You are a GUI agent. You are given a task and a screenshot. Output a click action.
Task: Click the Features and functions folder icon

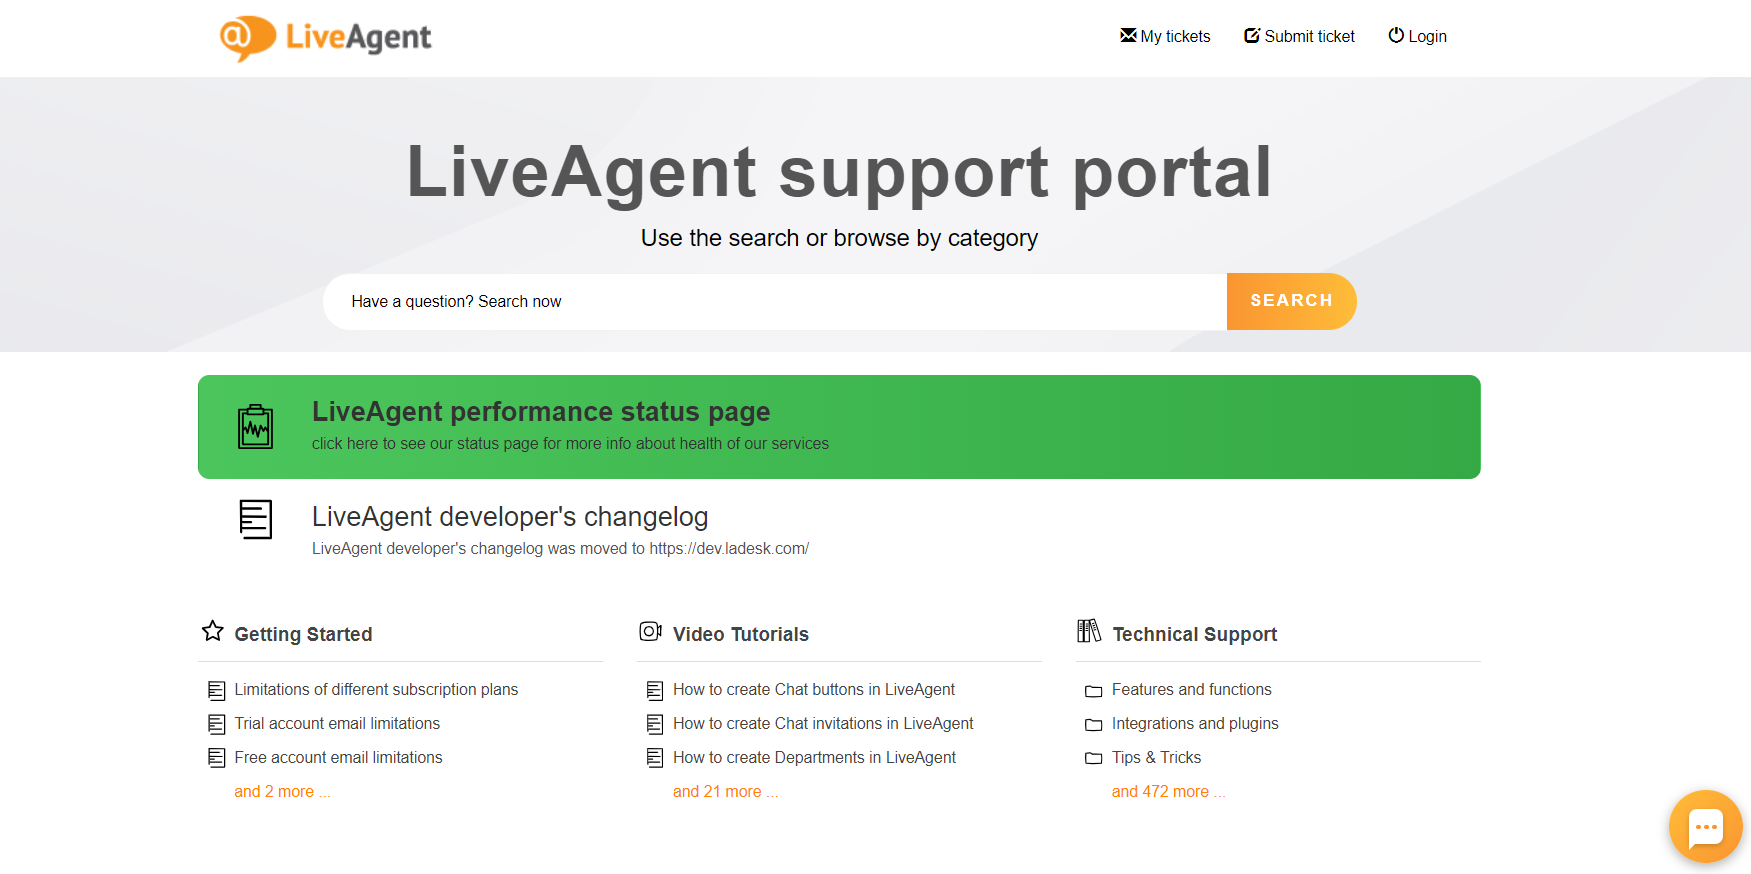pos(1093,691)
